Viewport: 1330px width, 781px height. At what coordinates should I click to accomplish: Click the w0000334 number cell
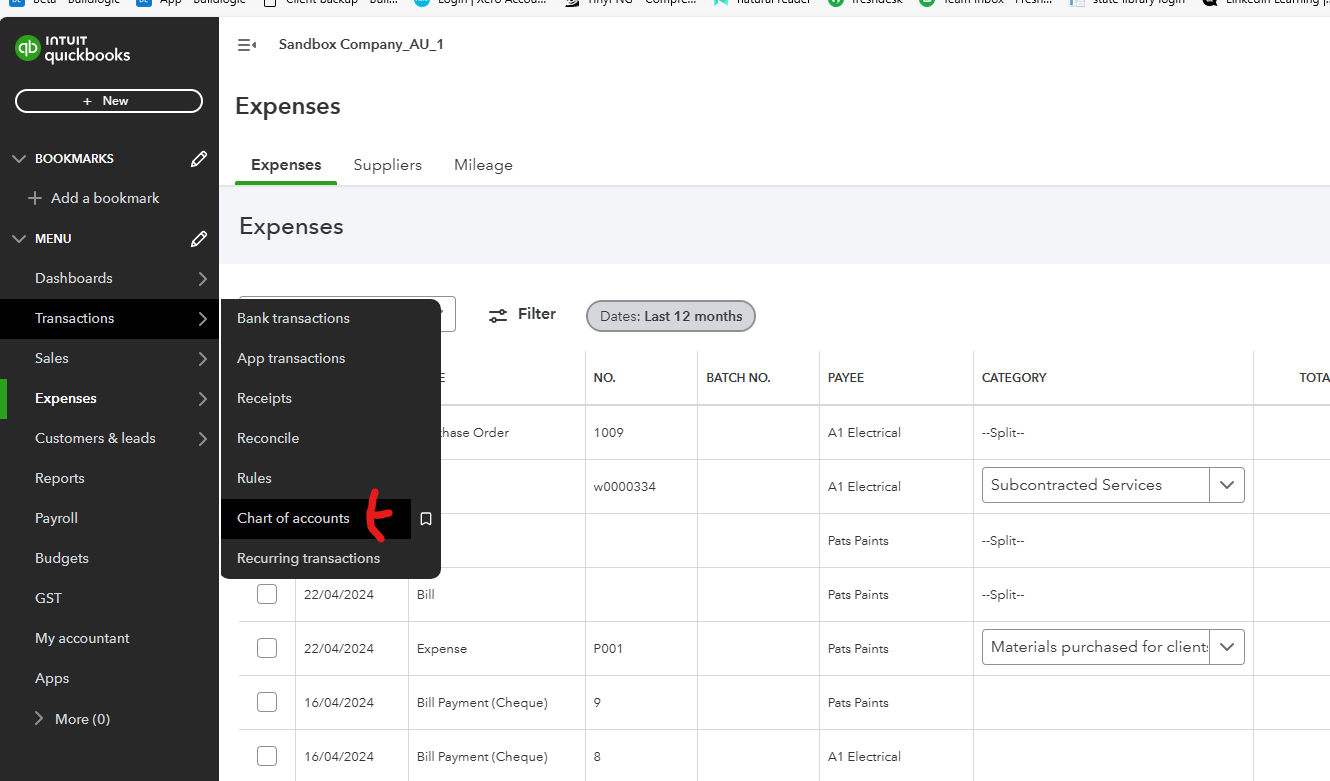[625, 487]
